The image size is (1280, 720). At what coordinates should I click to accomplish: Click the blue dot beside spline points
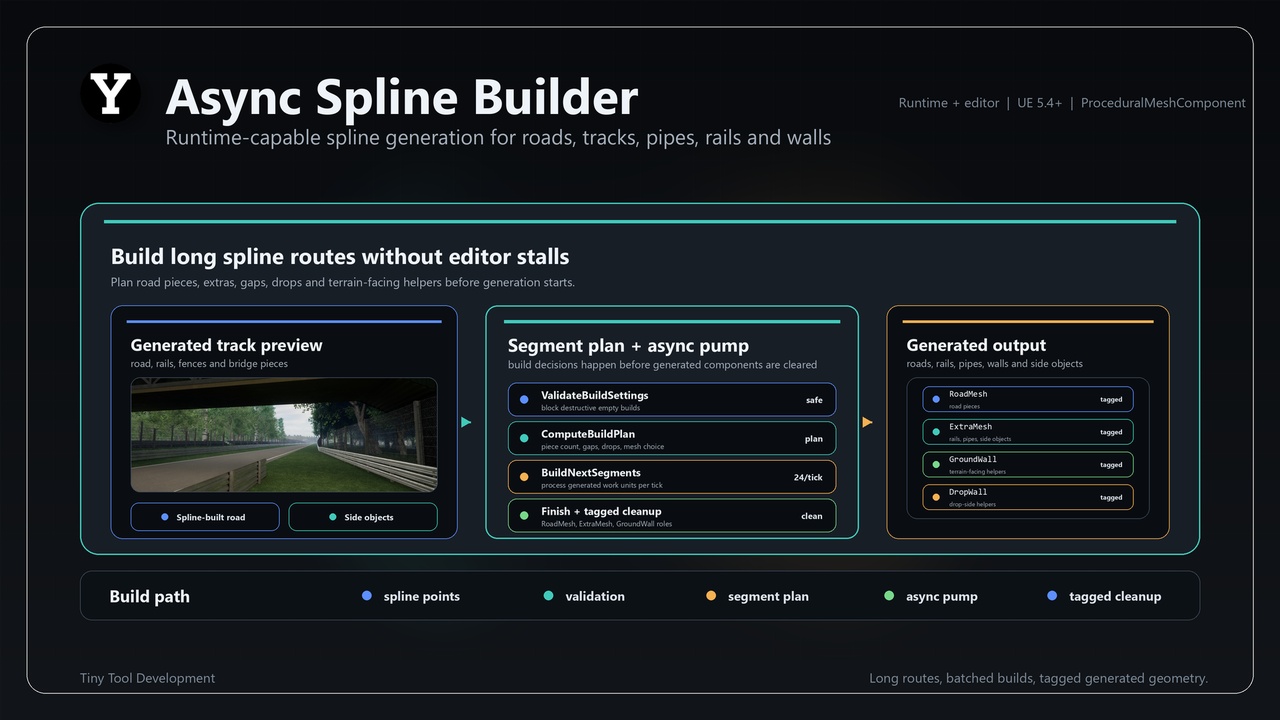click(367, 596)
